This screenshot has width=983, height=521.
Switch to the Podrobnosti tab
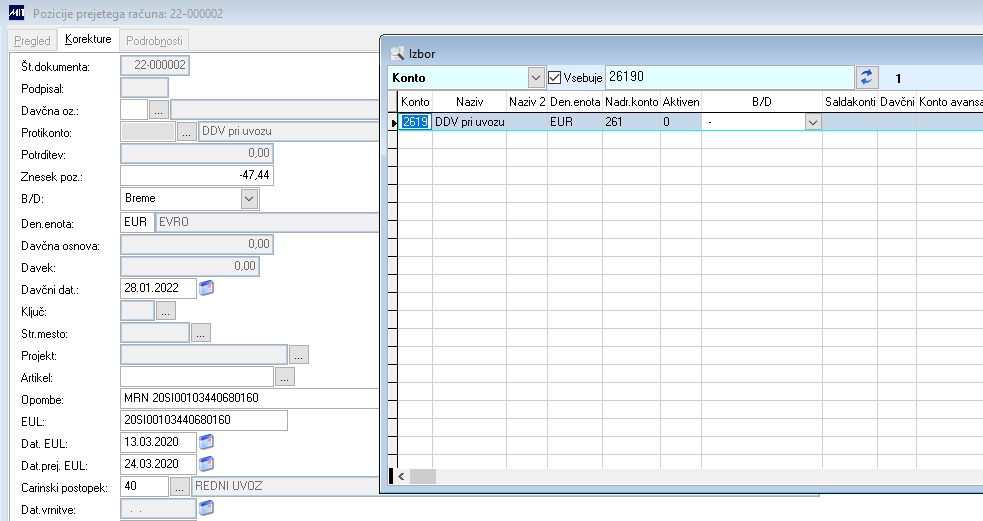pos(154,41)
